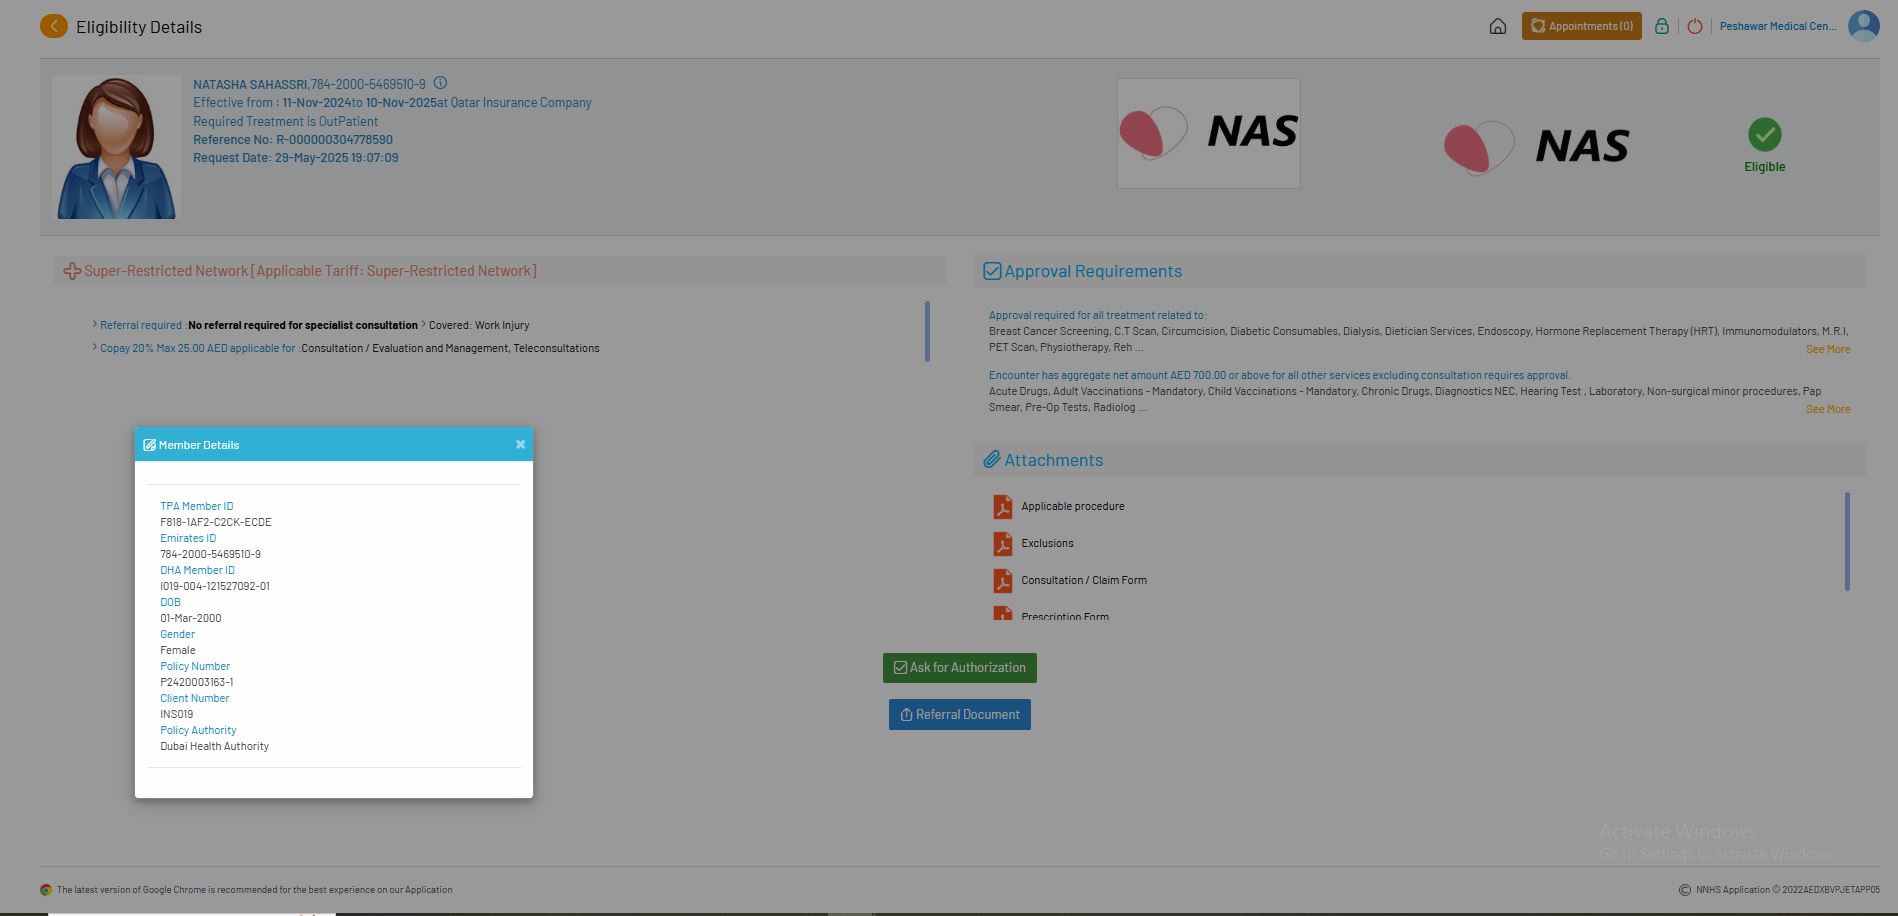The height and width of the screenshot is (916, 1898).
Task: Click the network benefits panel scrollbar
Action: [927, 331]
